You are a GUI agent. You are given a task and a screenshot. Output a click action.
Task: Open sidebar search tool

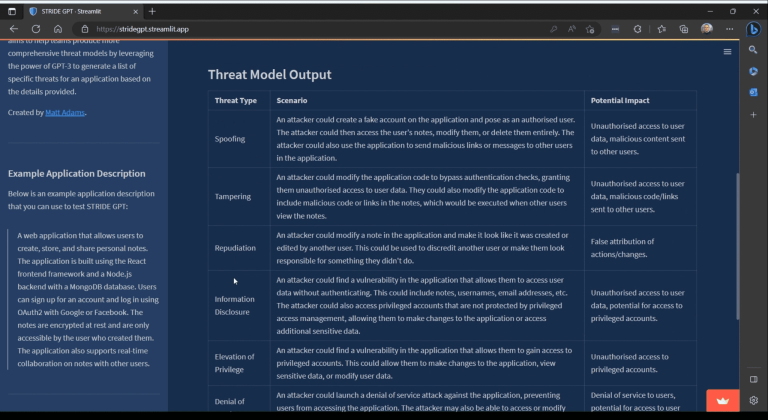coord(753,49)
